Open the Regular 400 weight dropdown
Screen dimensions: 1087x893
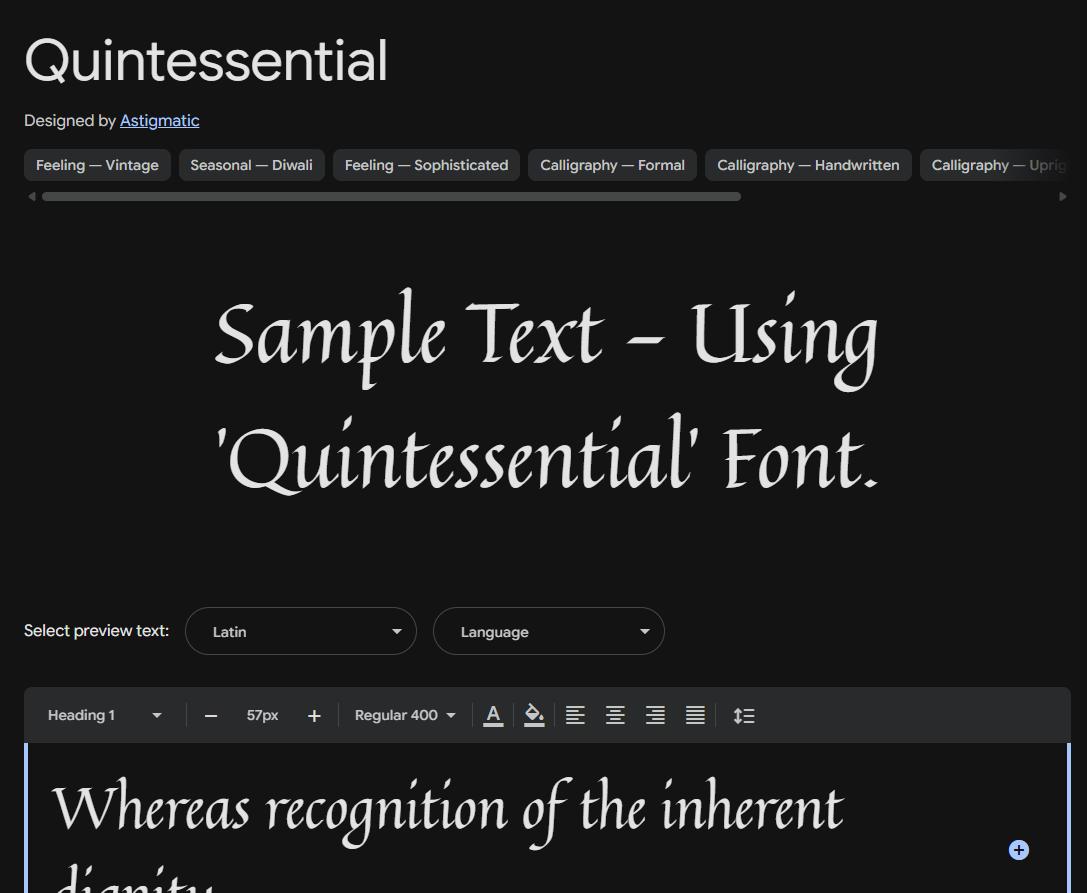coord(405,716)
